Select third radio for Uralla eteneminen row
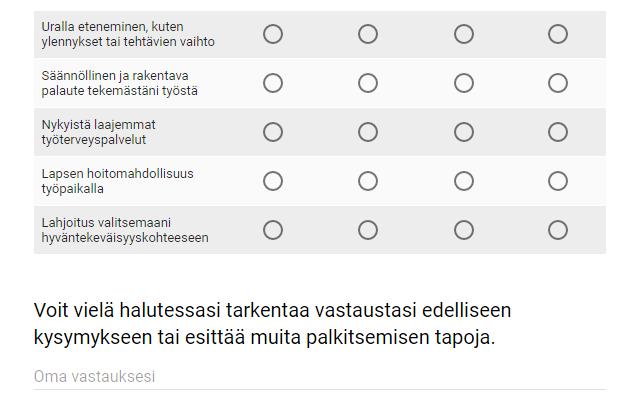This screenshot has width=635, height=401. click(464, 34)
